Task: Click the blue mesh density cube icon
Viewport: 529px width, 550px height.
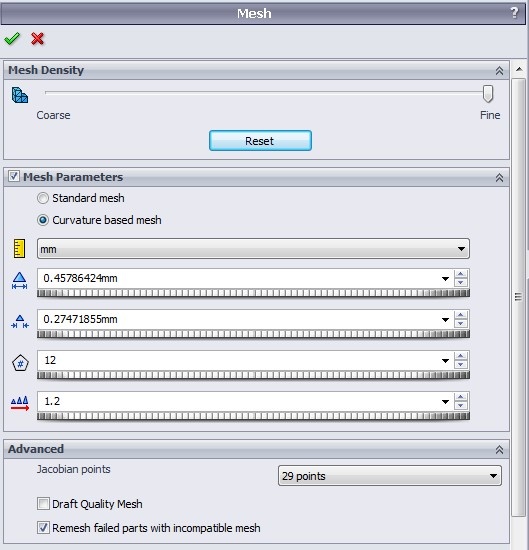Action: coord(20,95)
